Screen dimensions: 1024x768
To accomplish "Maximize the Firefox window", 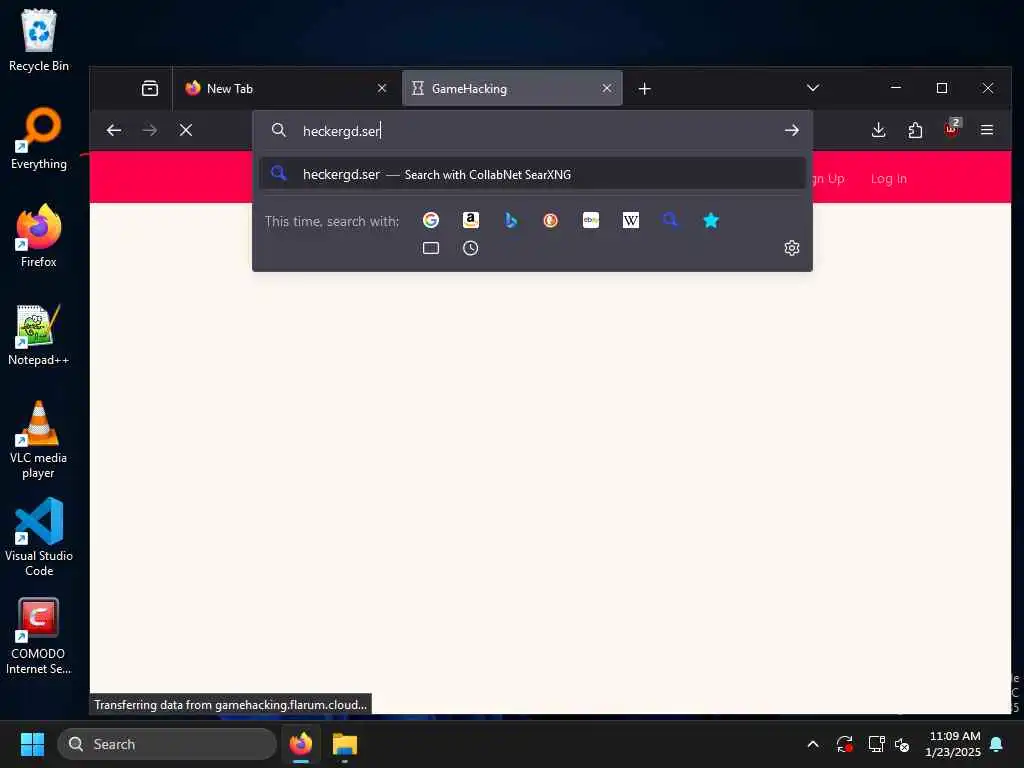I will 942,88.
